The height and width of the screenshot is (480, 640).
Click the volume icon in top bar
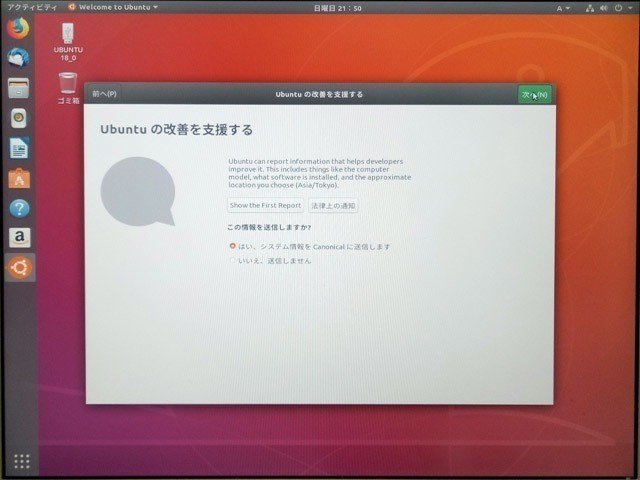(604, 8)
